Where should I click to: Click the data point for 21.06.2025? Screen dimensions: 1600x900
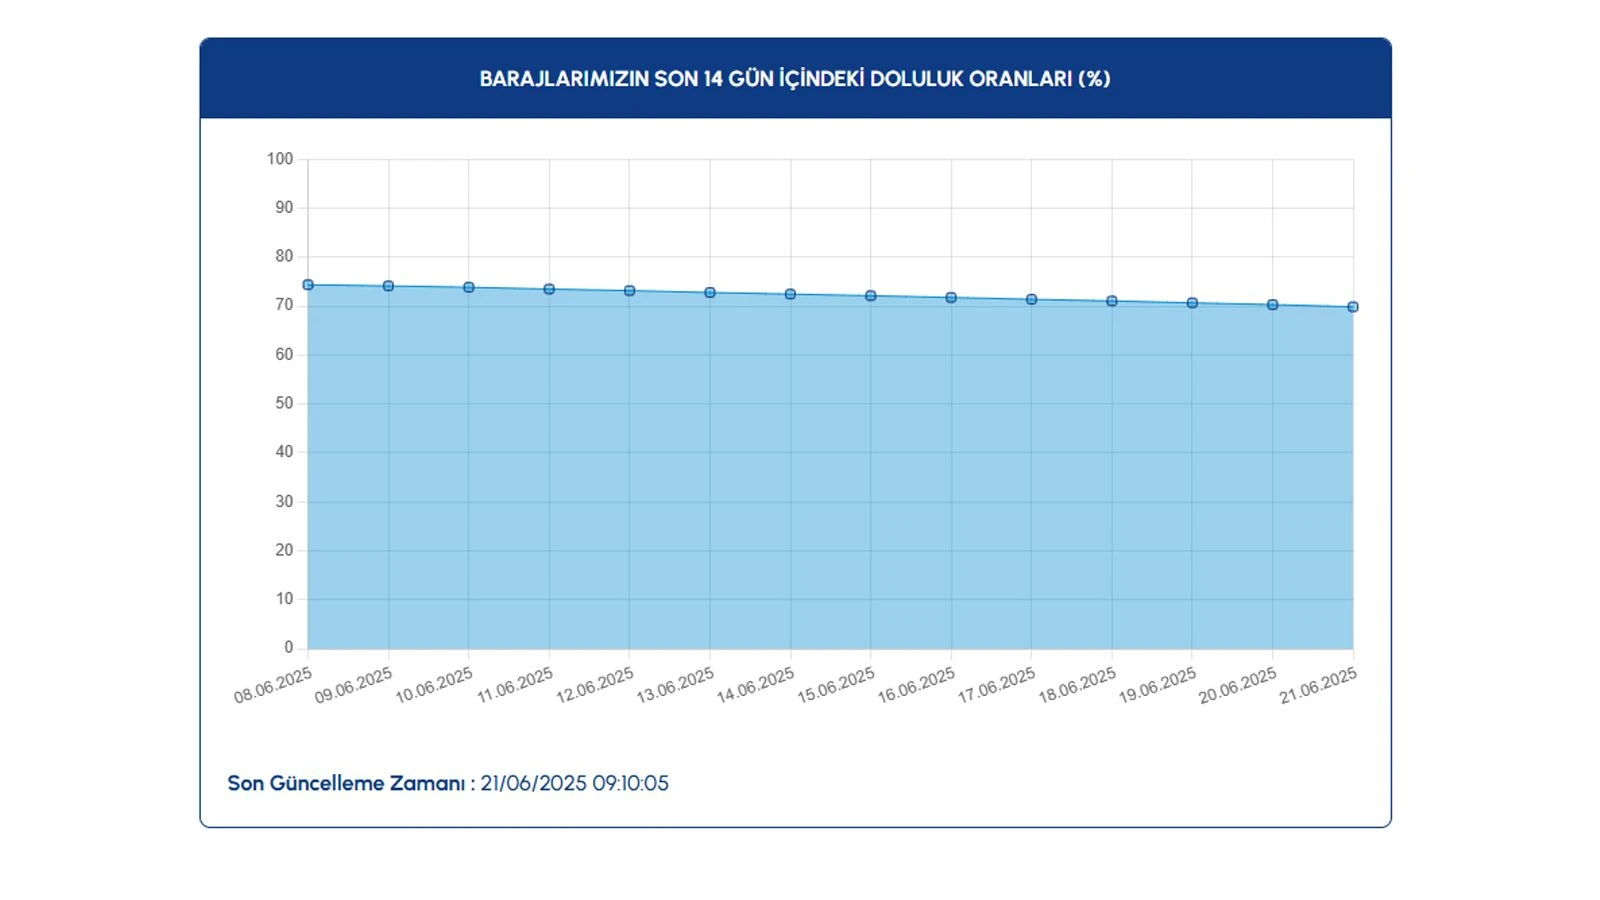(x=1353, y=307)
